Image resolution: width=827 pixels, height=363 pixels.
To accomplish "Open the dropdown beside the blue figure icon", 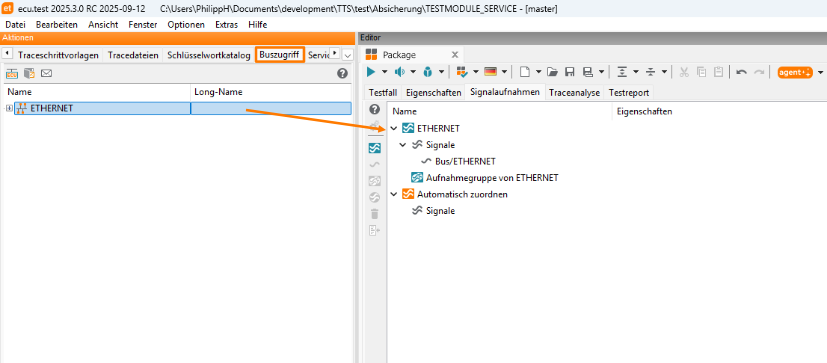I will pos(440,72).
